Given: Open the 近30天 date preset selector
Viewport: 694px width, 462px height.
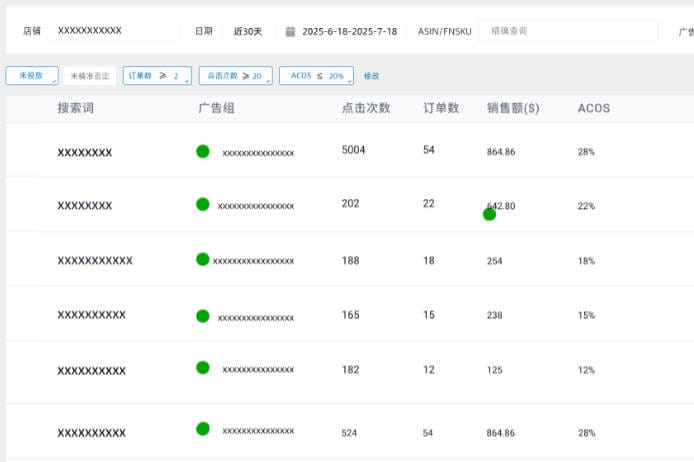Looking at the screenshot, I should pos(247,31).
